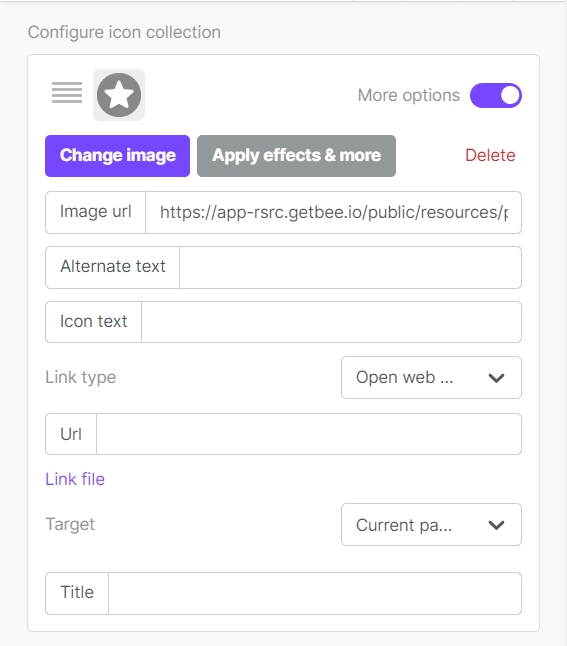Open the Link type dropdown
This screenshot has width=567, height=646.
coord(431,377)
